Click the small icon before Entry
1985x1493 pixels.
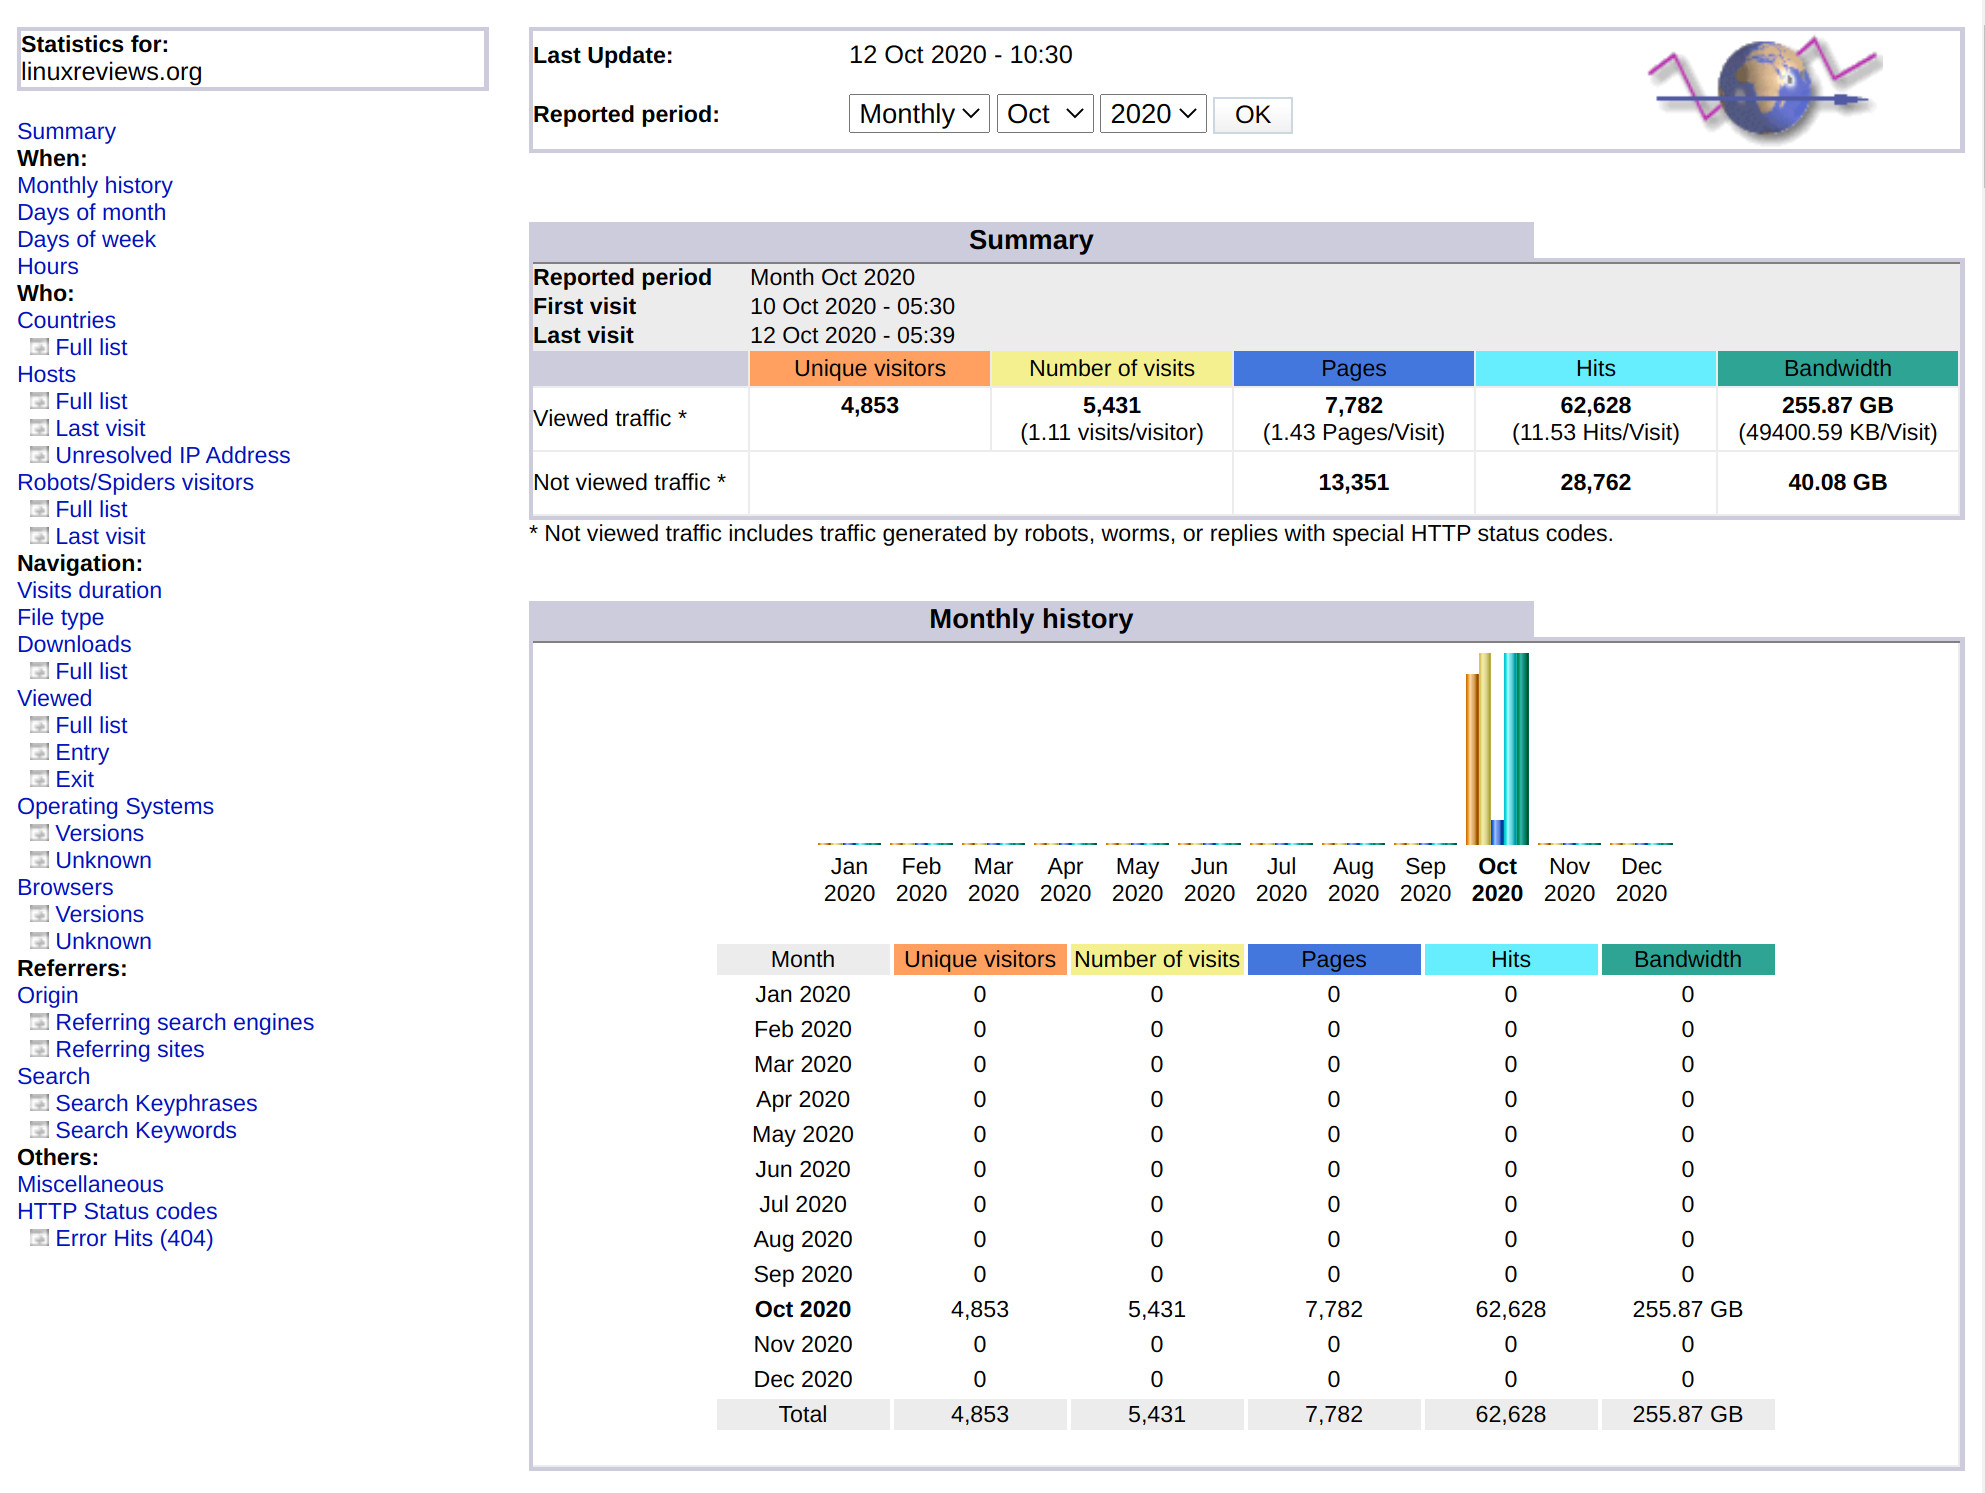(39, 752)
